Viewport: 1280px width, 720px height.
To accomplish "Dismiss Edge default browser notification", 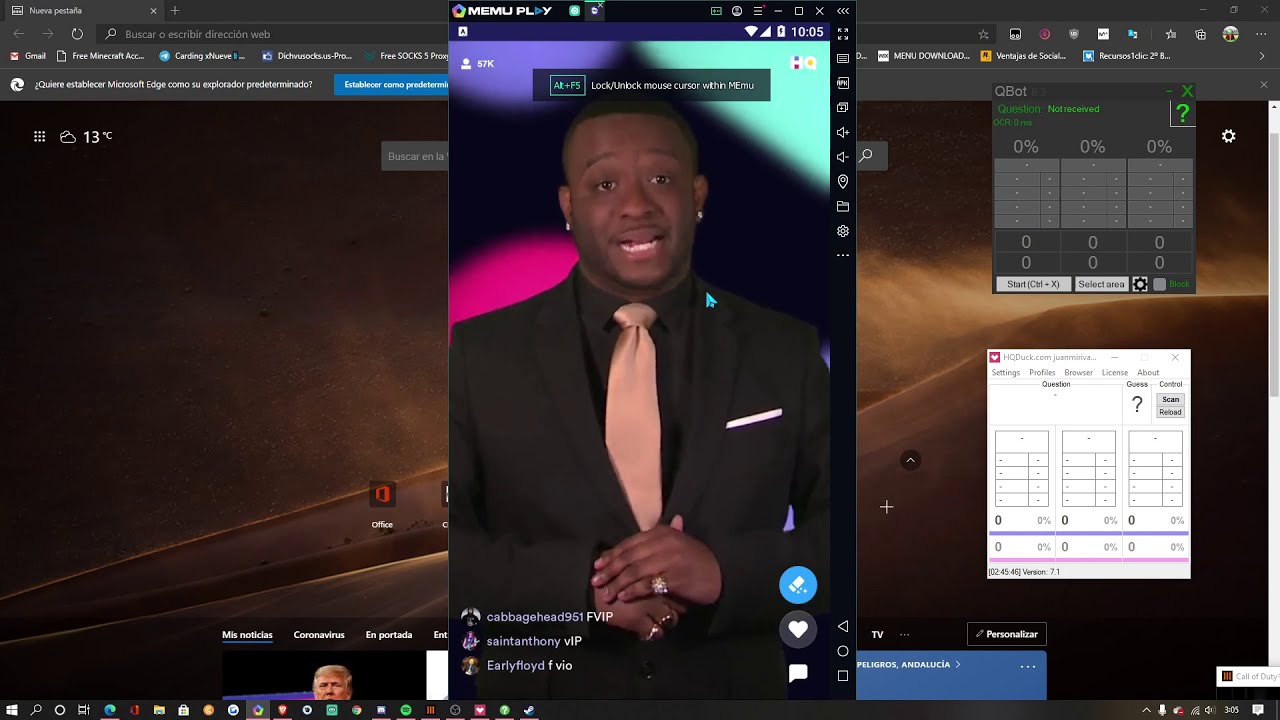I will click(1263, 85).
